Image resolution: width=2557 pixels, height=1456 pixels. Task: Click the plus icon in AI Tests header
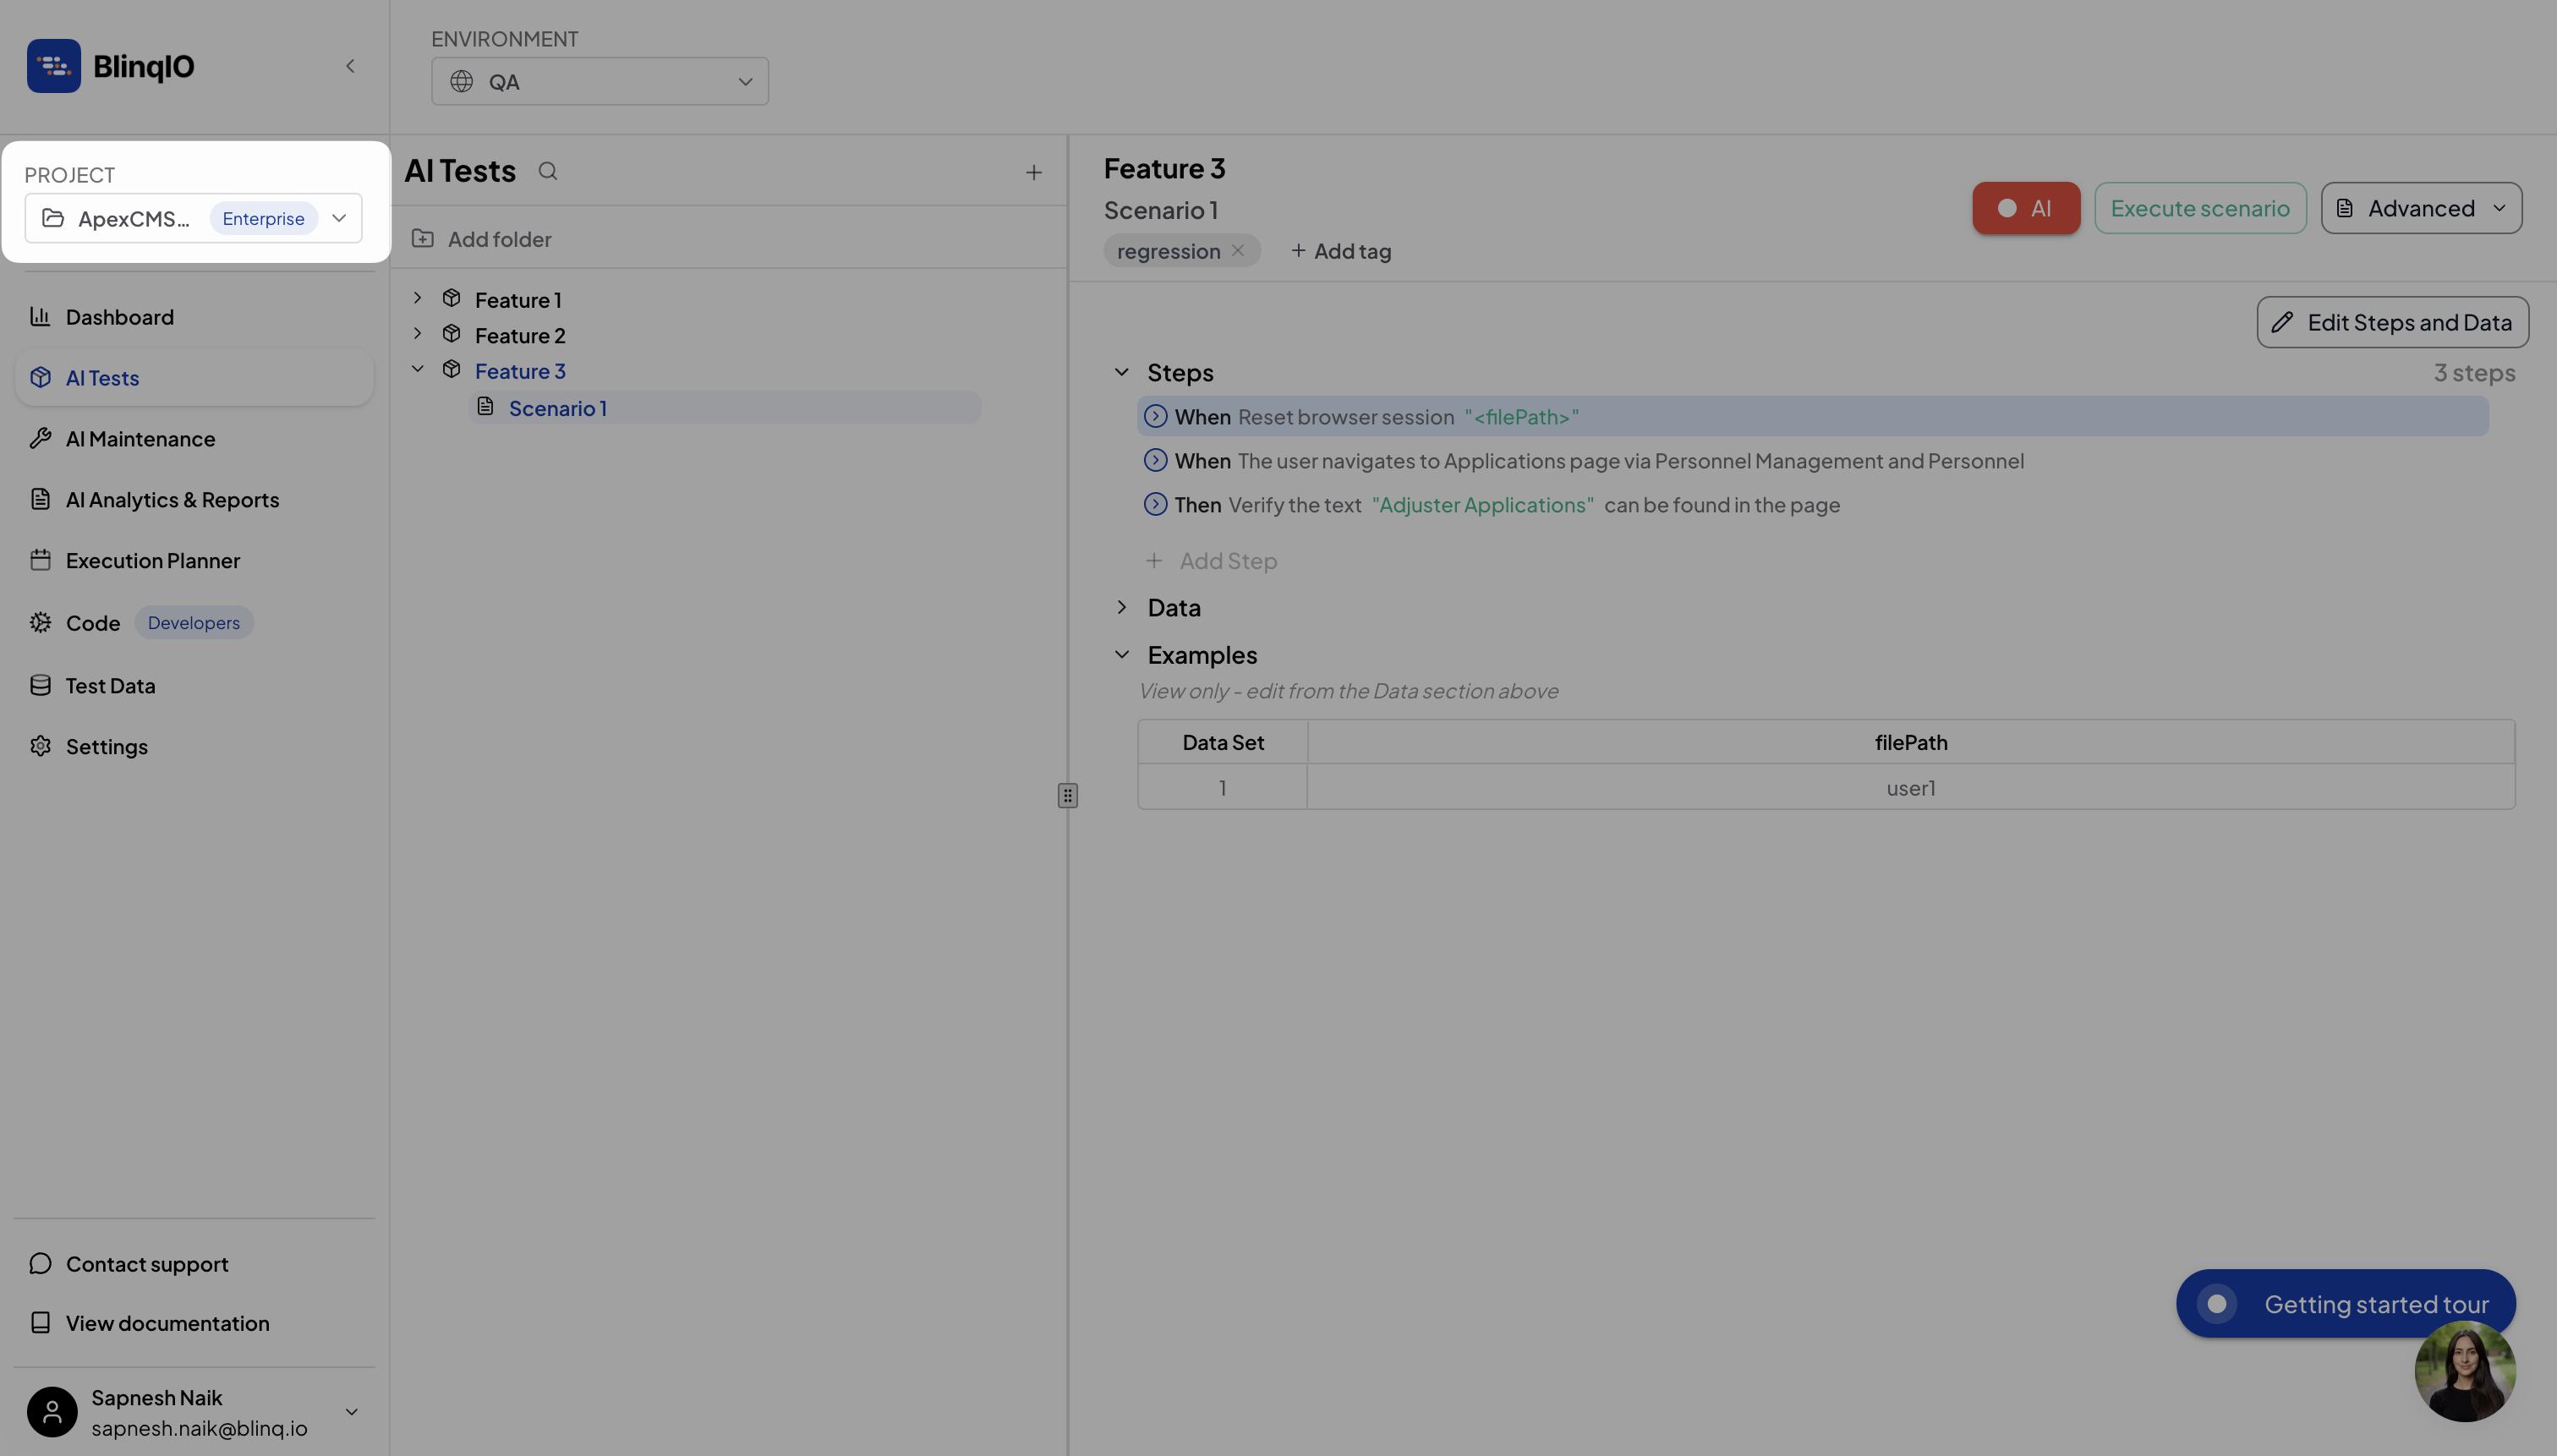1033,173
